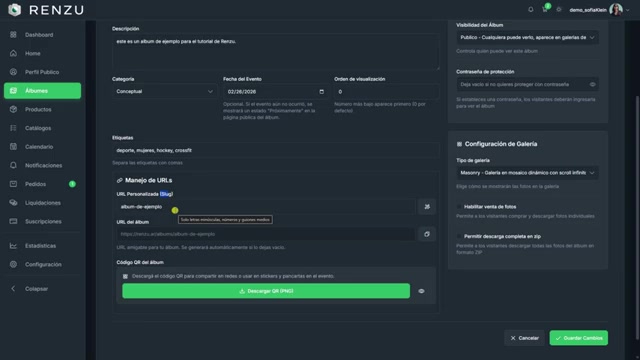Open the notifications bell in header
This screenshot has width=640, height=360.
click(531, 9)
